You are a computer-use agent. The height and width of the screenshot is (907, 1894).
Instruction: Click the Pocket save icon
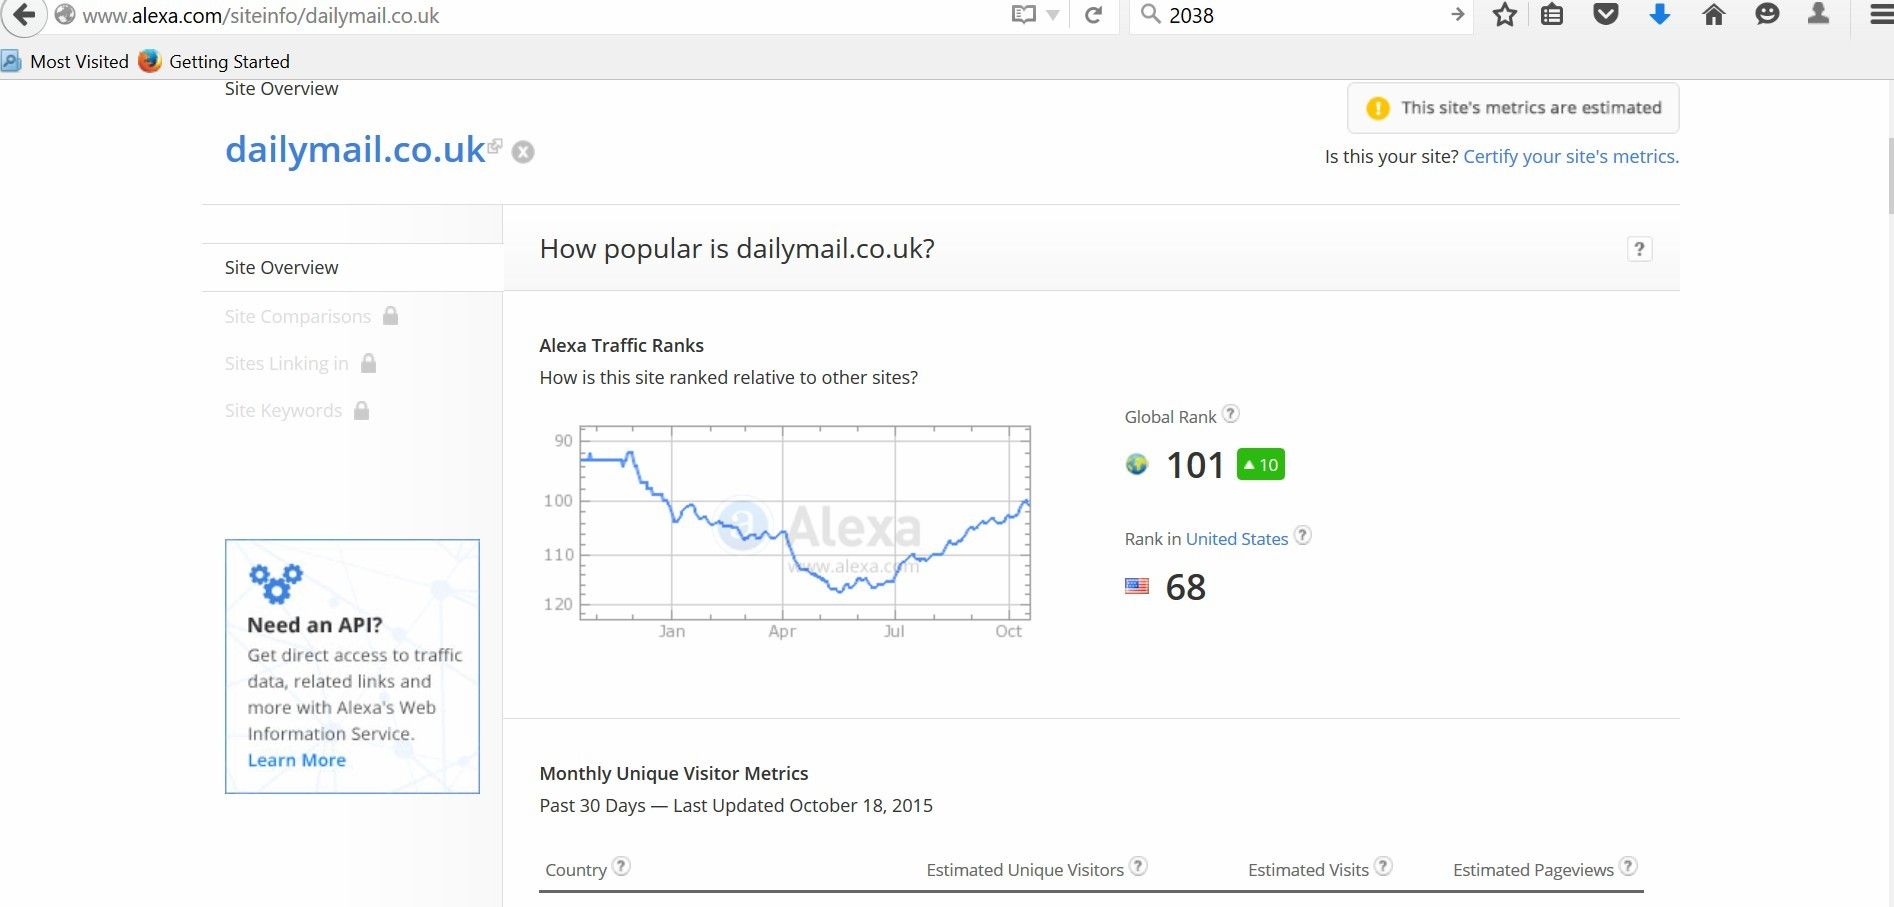click(1605, 15)
